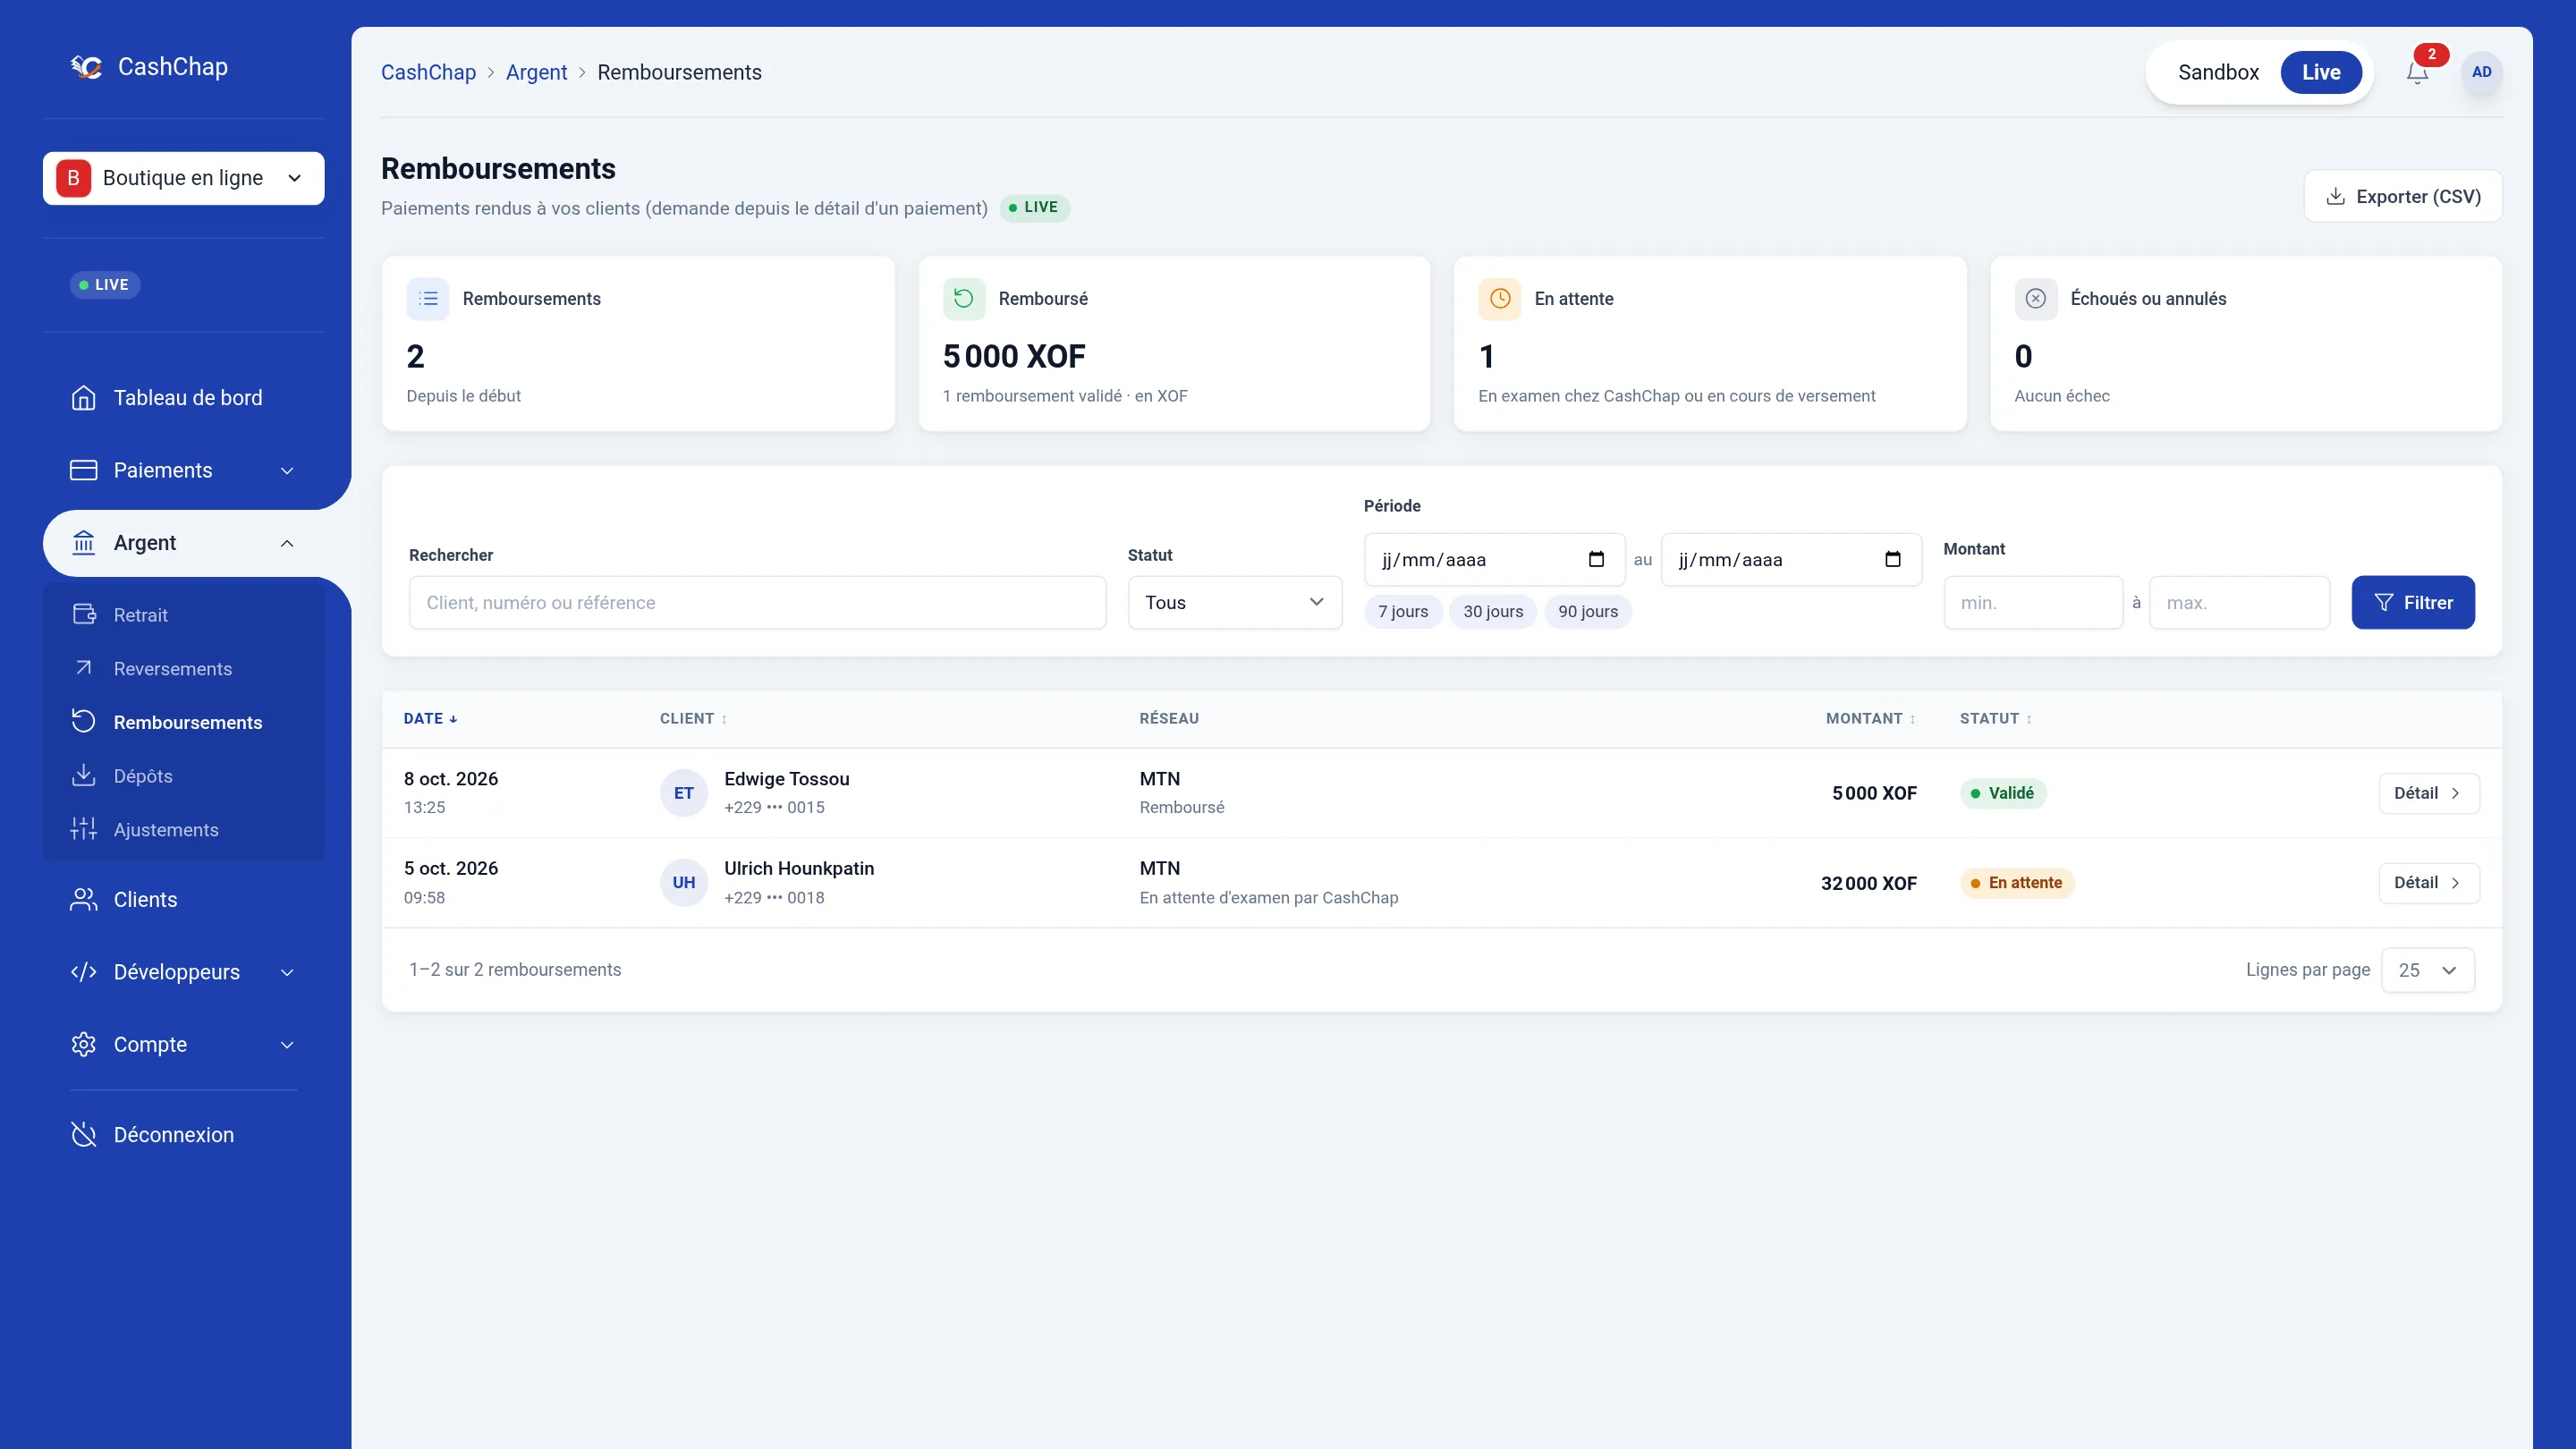Viewport: 2576px width, 1449px height.
Task: Open the end date calendar picker icon
Action: pyautogui.click(x=1893, y=559)
